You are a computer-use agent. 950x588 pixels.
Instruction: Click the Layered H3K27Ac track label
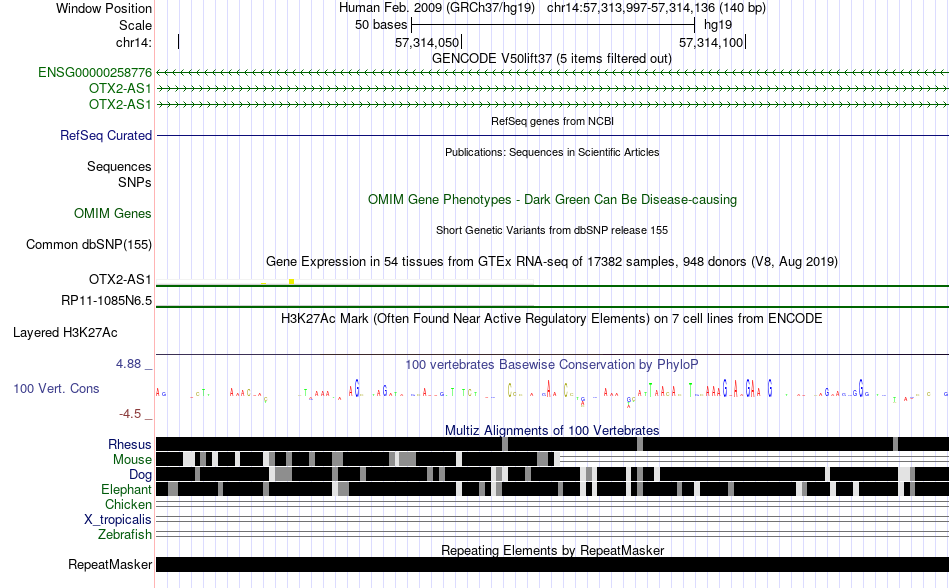pyautogui.click(x=65, y=332)
